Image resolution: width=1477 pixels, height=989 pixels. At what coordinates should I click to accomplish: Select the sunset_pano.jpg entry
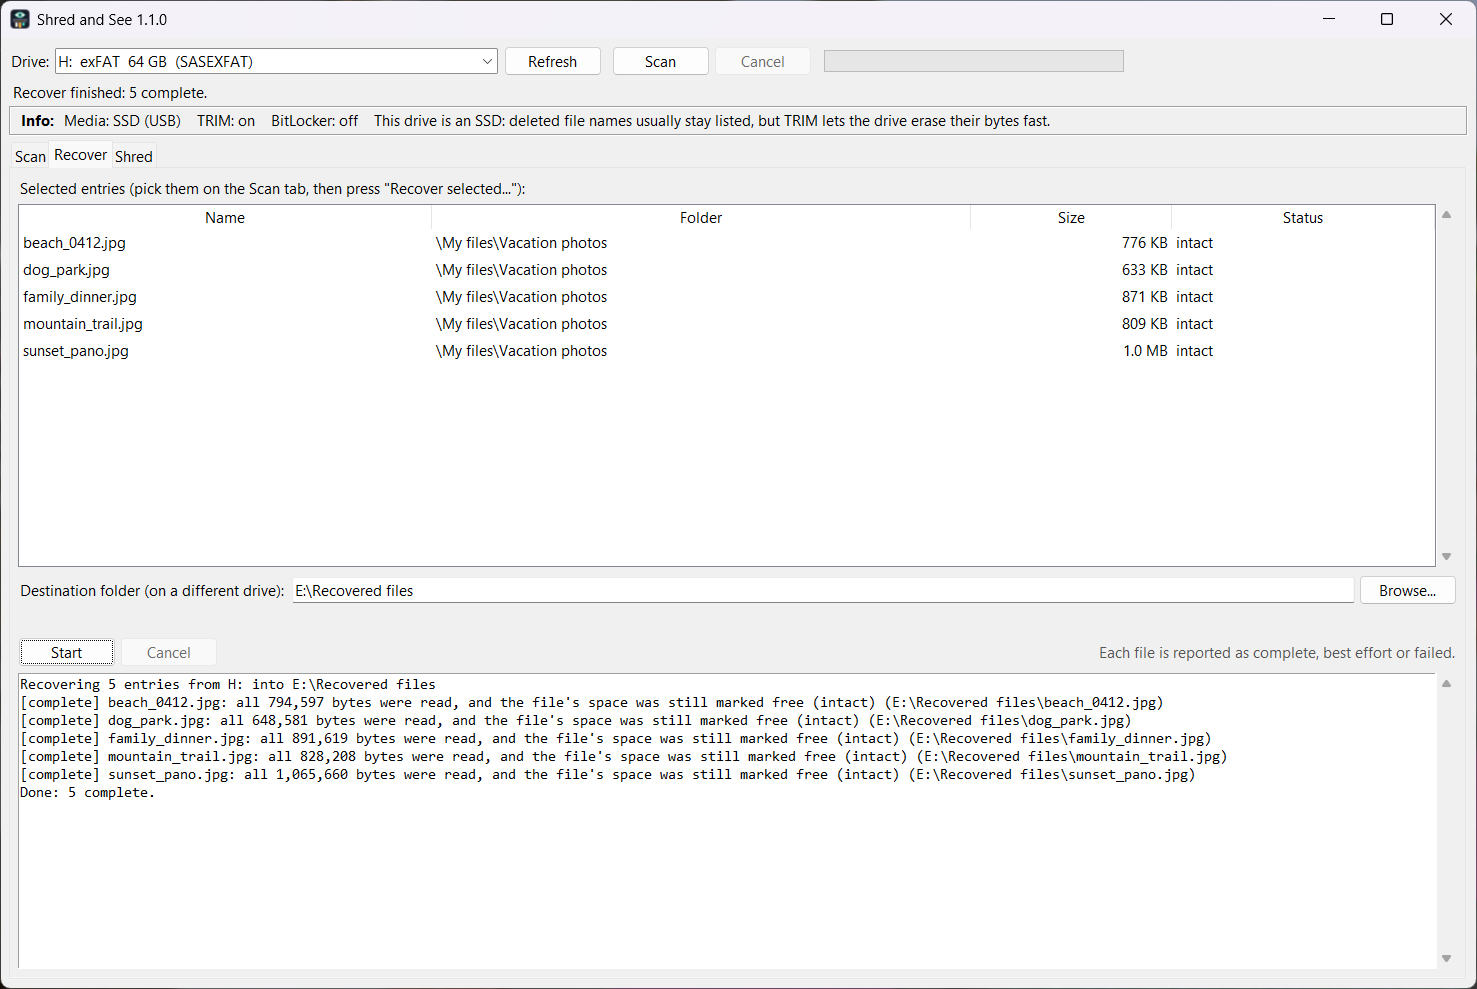727,351
